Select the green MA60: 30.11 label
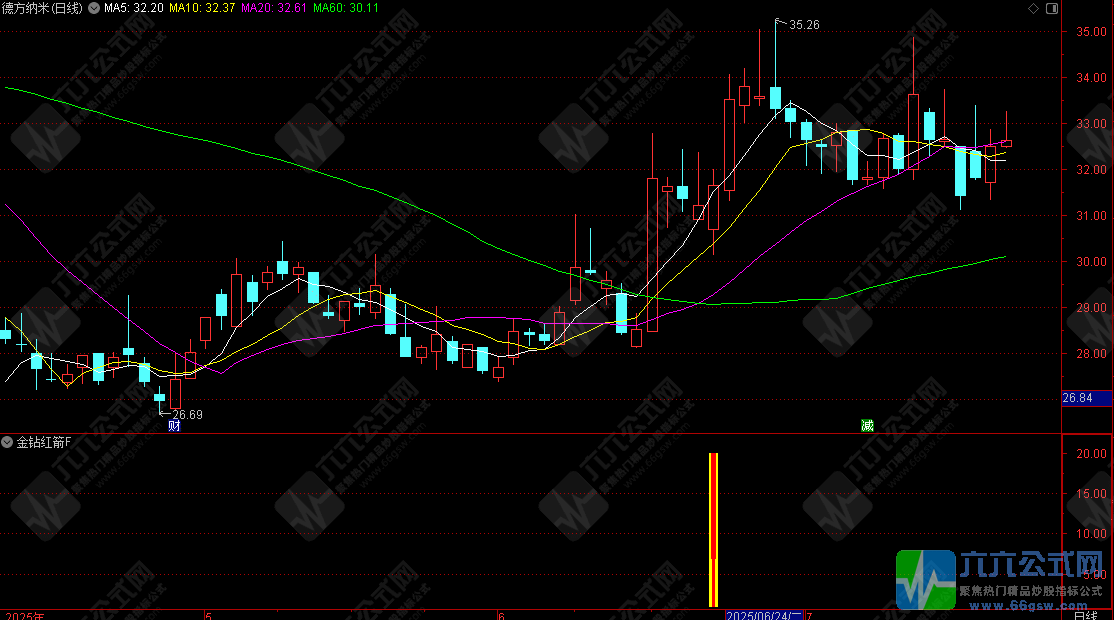This screenshot has width=1114, height=620. pyautogui.click(x=345, y=8)
